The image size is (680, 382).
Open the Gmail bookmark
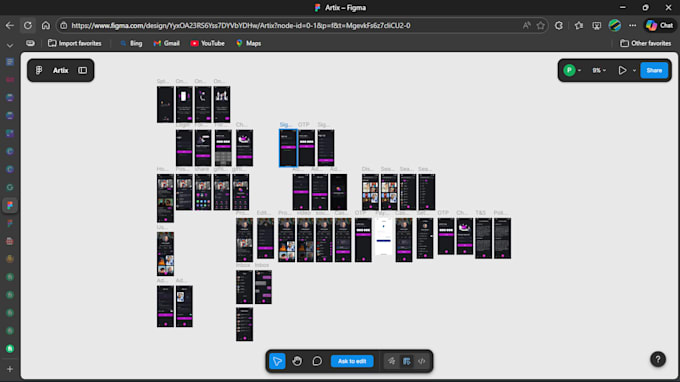tap(167, 43)
